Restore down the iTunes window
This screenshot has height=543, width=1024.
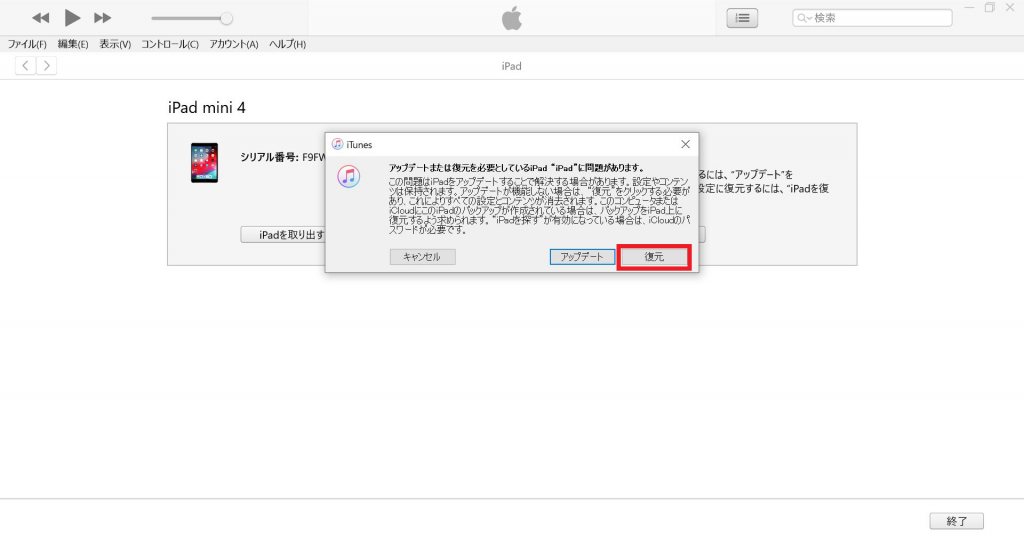tap(990, 8)
